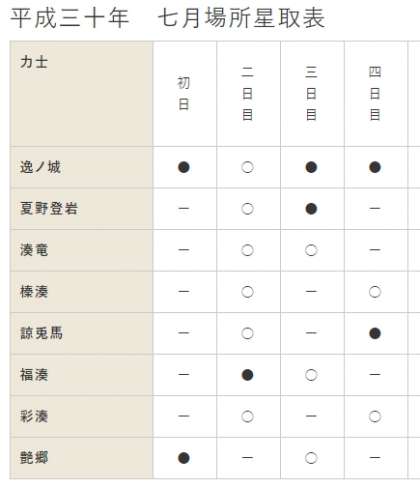Select the 三日目 column header
Image resolution: width=420 pixels, height=488 pixels.
(311, 93)
